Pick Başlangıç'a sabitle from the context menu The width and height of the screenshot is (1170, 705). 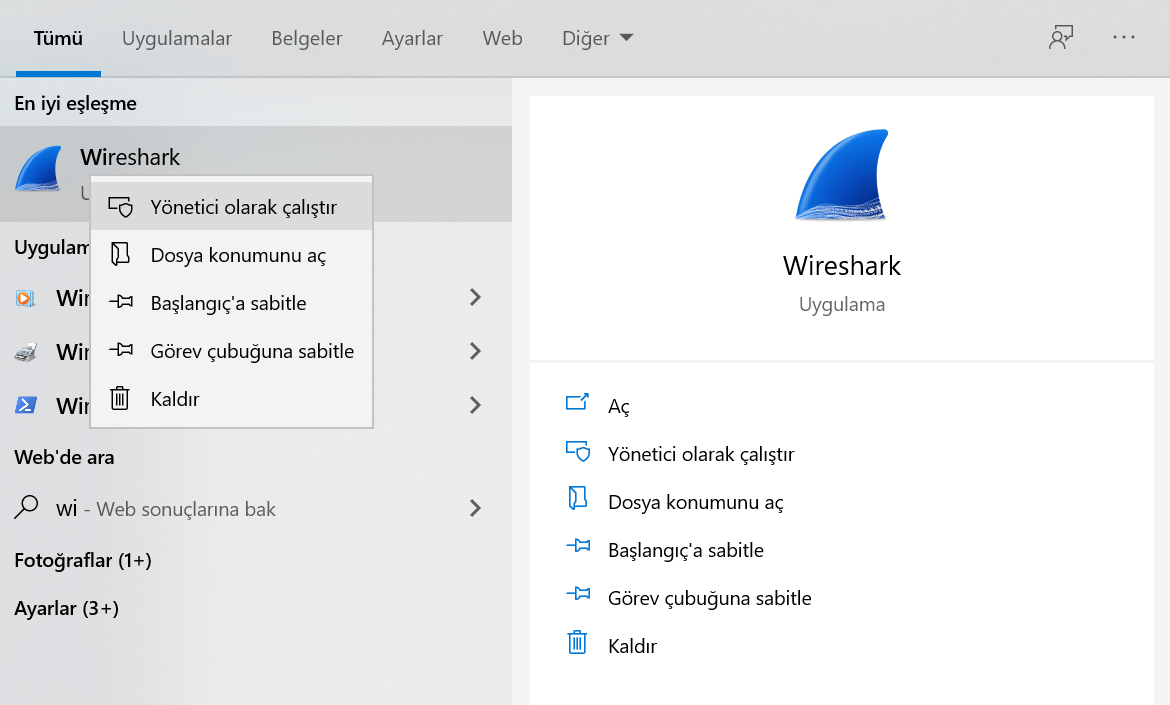coord(231,303)
